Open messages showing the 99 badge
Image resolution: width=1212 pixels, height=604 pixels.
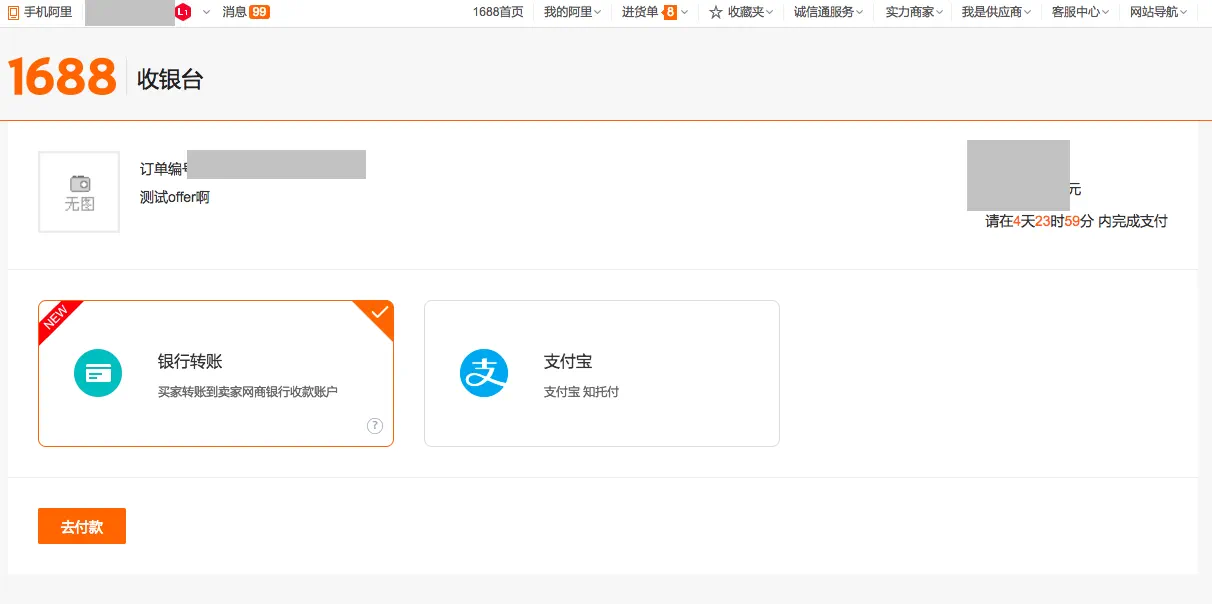pyautogui.click(x=259, y=12)
